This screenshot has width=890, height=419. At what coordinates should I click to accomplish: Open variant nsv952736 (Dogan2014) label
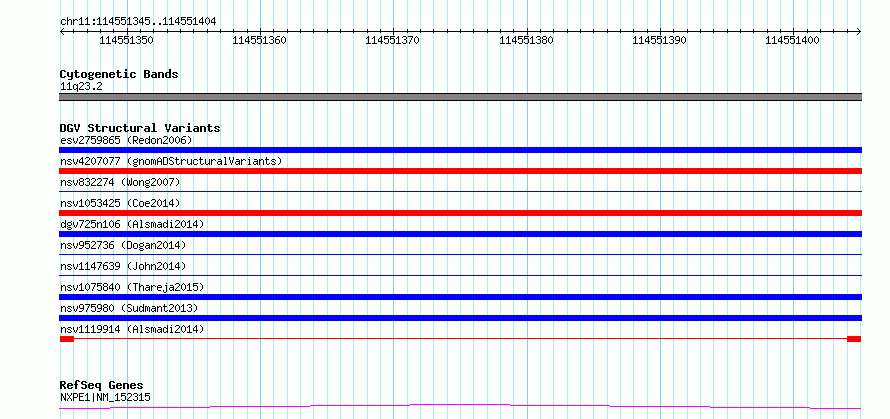[123, 245]
